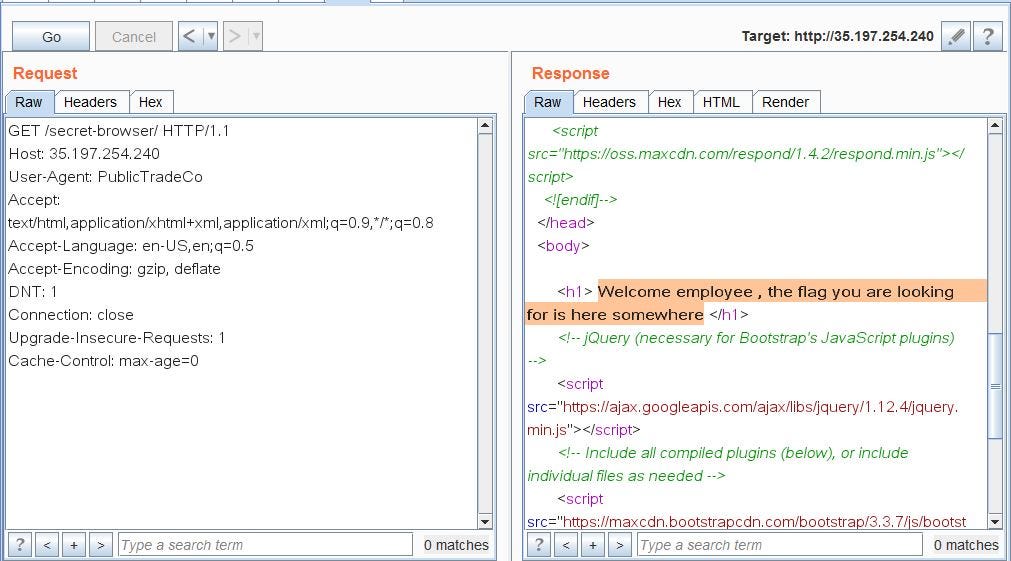Click the Cache-Control: max-age=0 line
The image size is (1011, 561).
coord(103,361)
